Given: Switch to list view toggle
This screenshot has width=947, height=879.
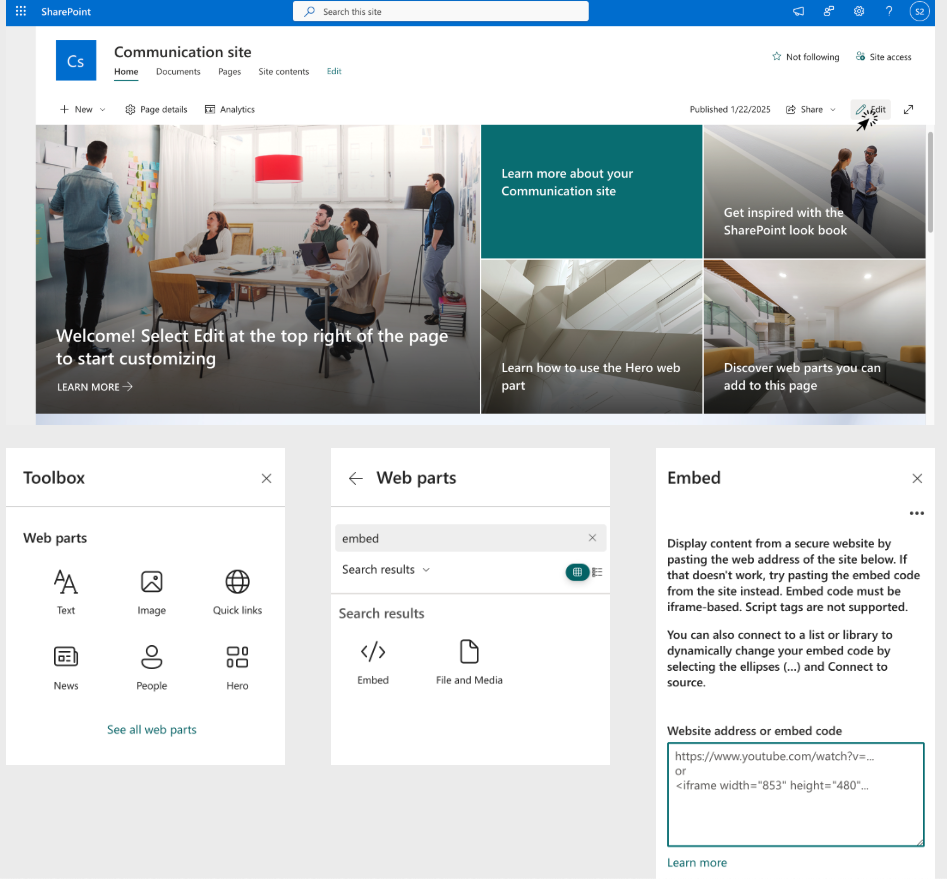Looking at the screenshot, I should (597, 572).
